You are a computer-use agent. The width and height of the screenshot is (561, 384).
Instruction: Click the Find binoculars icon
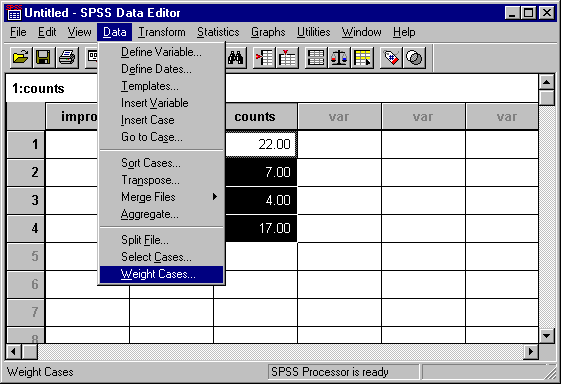236,58
